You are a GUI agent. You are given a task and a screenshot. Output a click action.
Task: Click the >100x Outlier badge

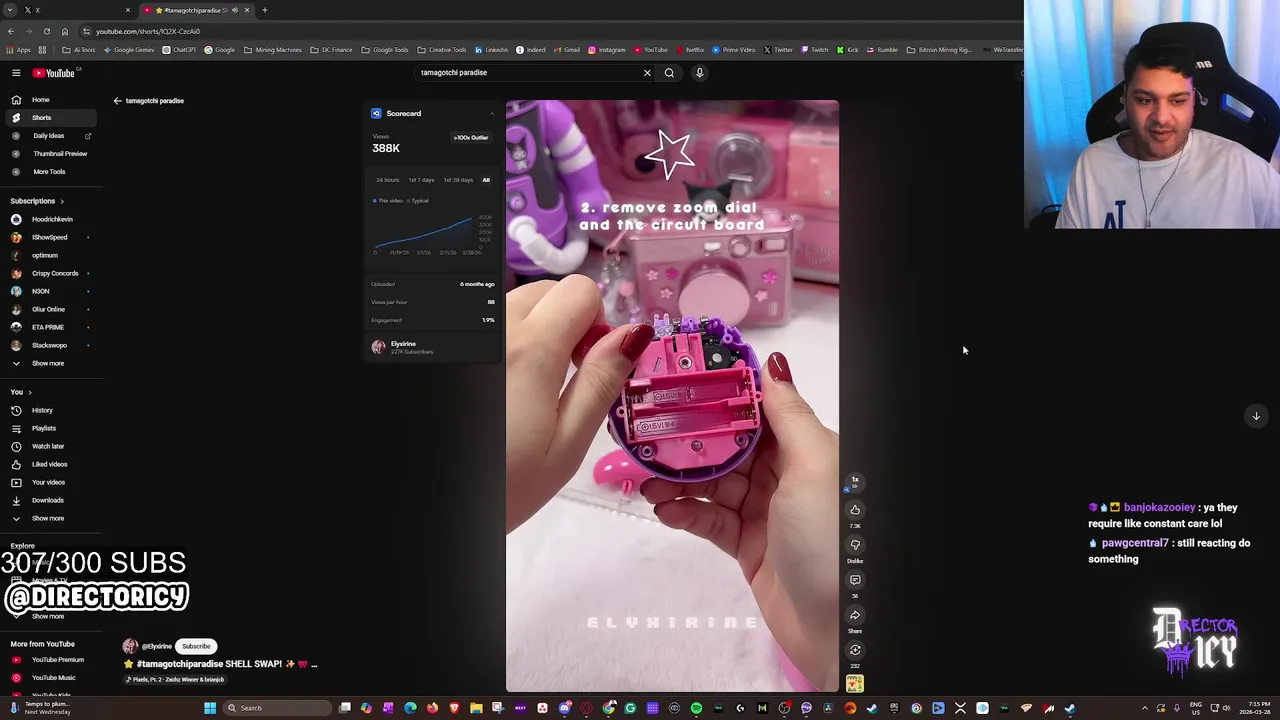click(x=471, y=138)
